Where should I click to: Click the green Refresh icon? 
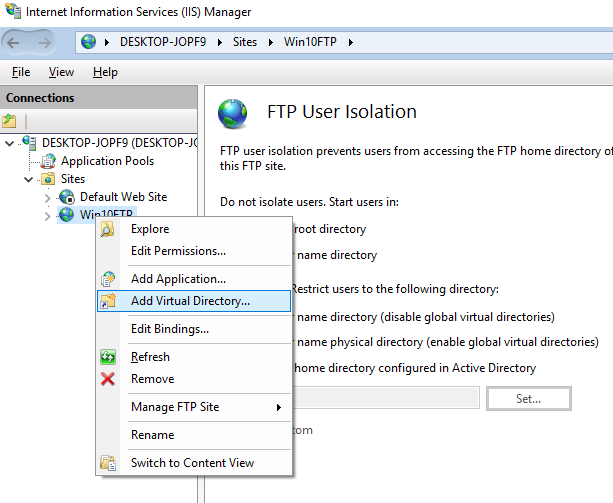coord(108,357)
